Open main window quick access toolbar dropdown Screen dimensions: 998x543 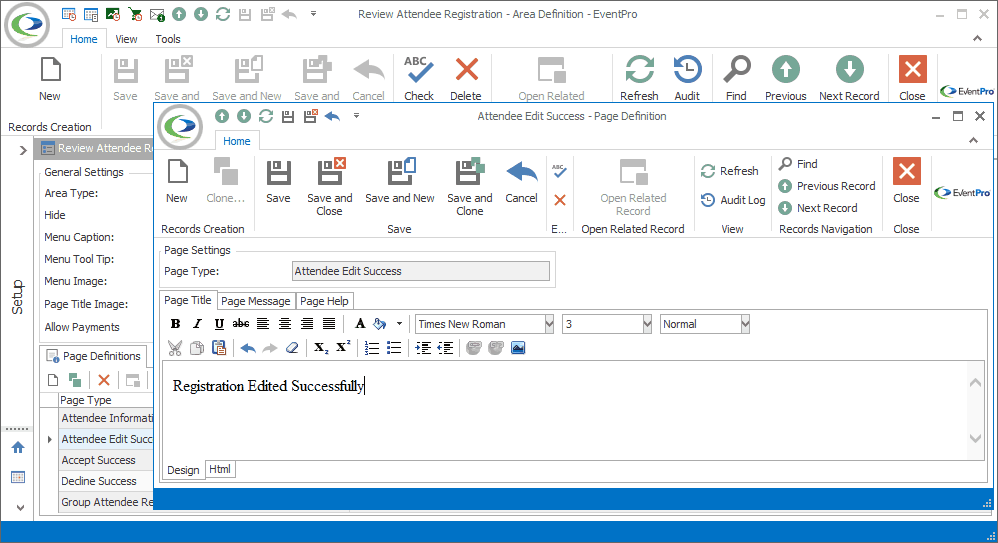(x=313, y=13)
